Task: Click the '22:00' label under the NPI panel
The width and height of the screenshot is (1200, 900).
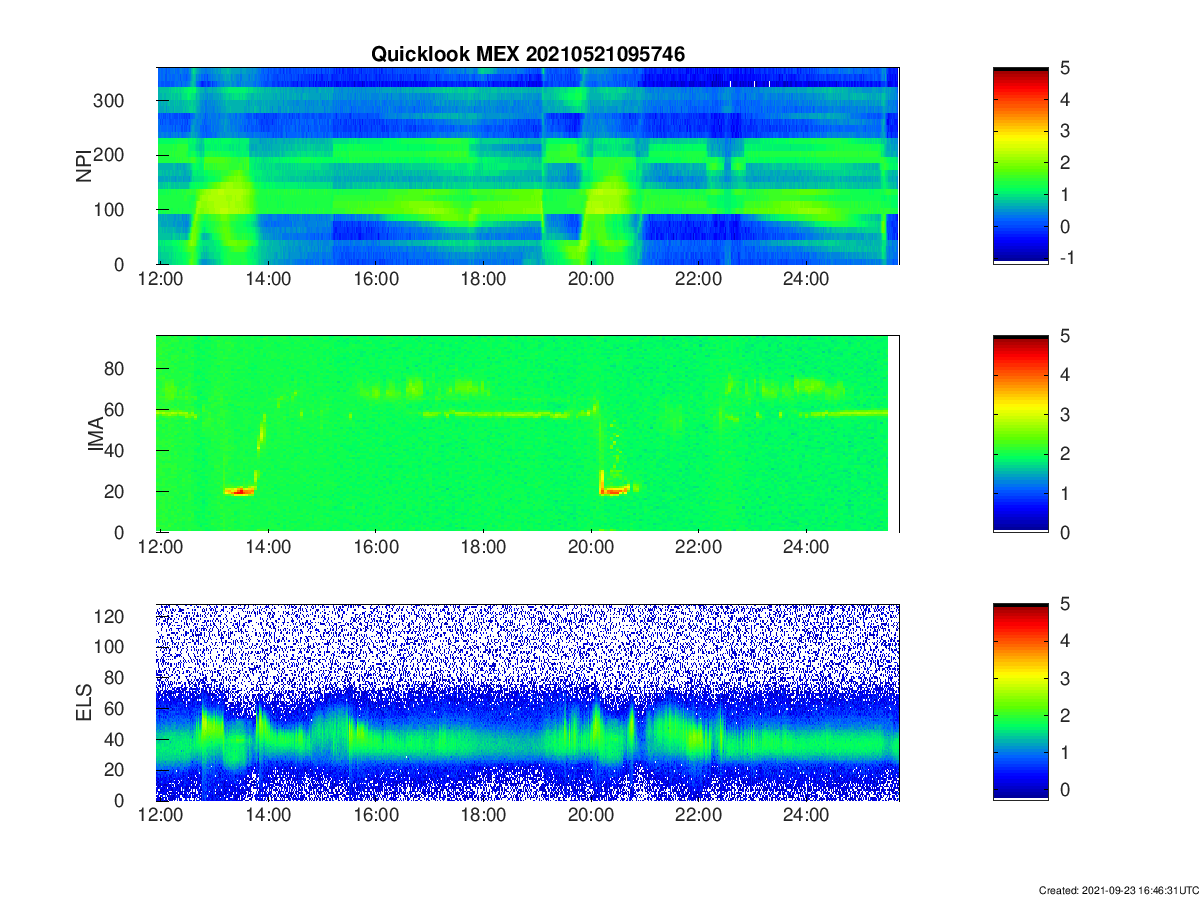Action: (x=698, y=280)
